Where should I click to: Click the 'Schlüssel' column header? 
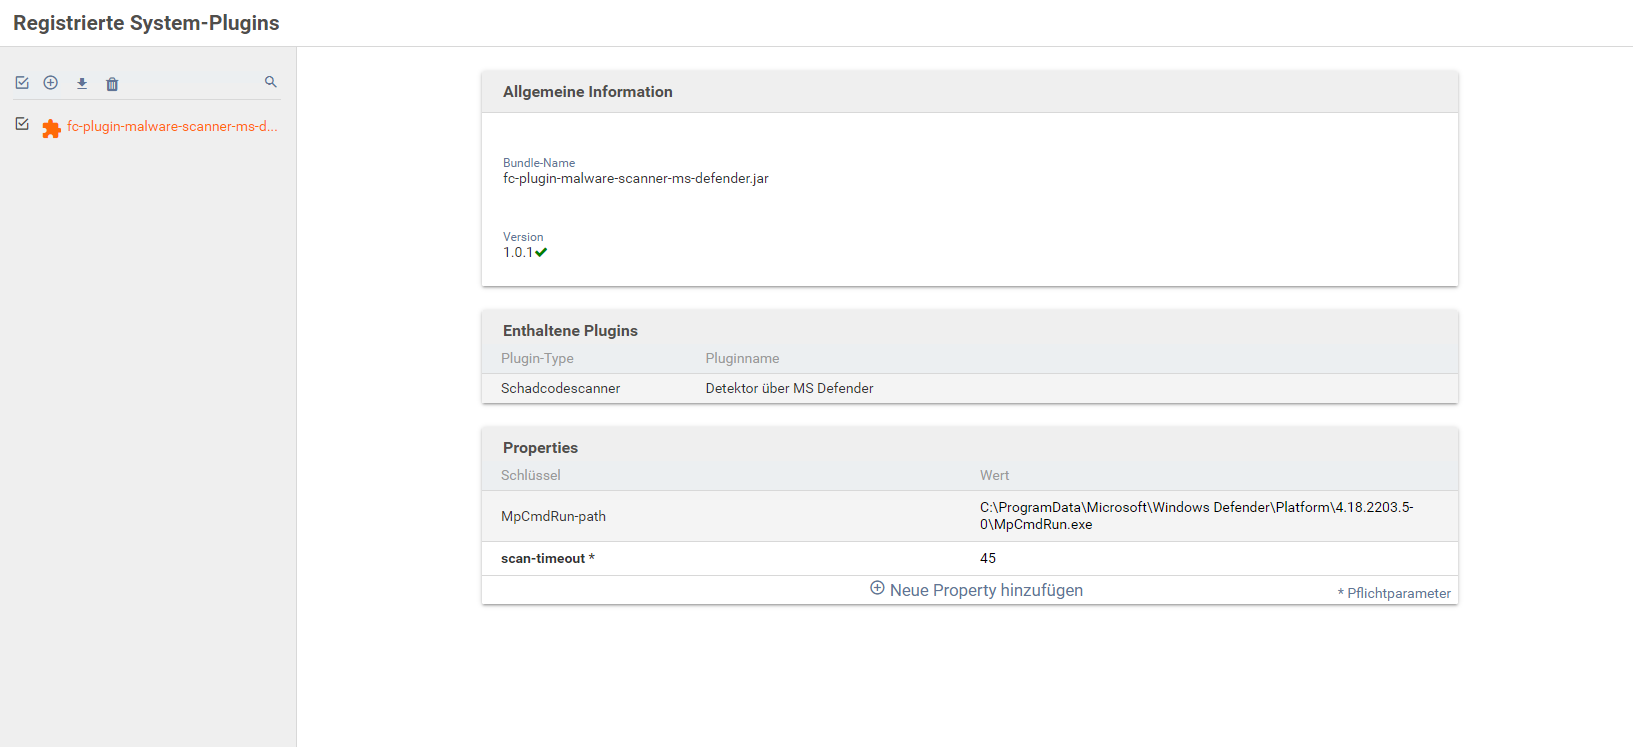[x=531, y=475]
